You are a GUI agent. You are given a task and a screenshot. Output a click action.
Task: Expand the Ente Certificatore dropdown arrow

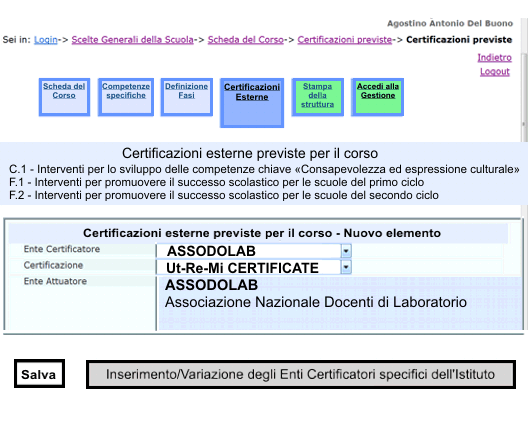346,251
